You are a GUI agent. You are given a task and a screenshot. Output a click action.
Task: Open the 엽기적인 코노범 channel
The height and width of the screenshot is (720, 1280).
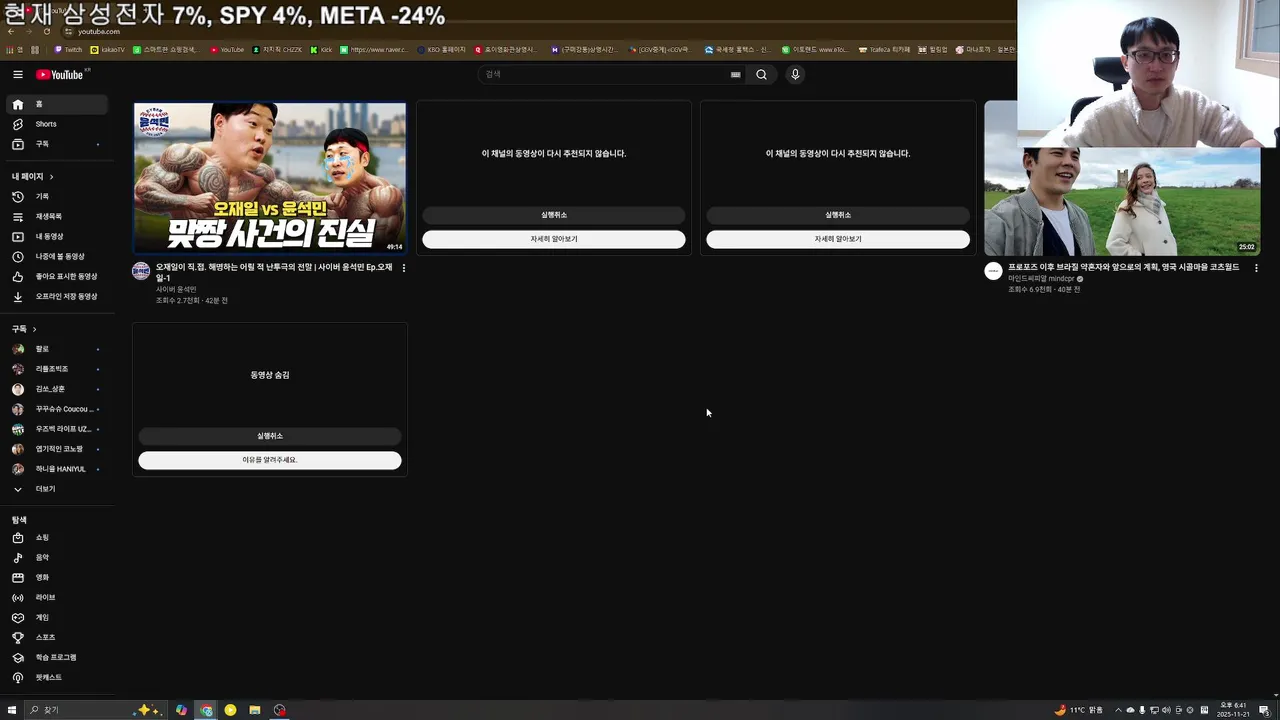(x=58, y=449)
